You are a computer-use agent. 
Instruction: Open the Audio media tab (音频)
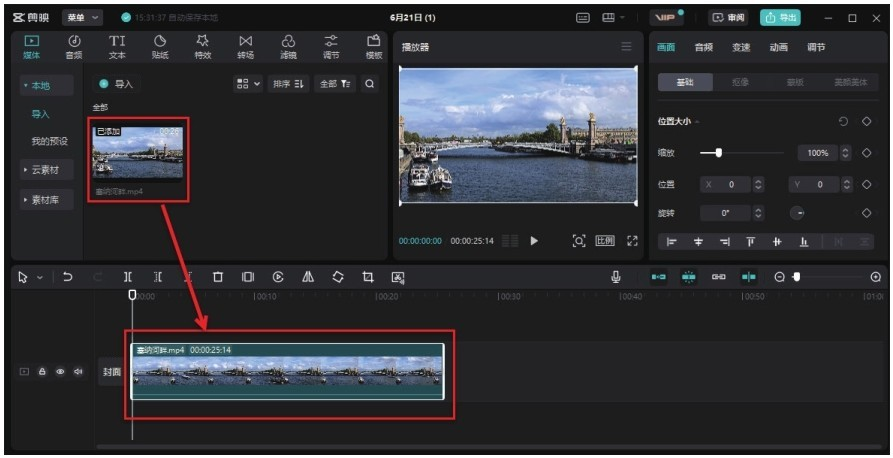(x=74, y=47)
